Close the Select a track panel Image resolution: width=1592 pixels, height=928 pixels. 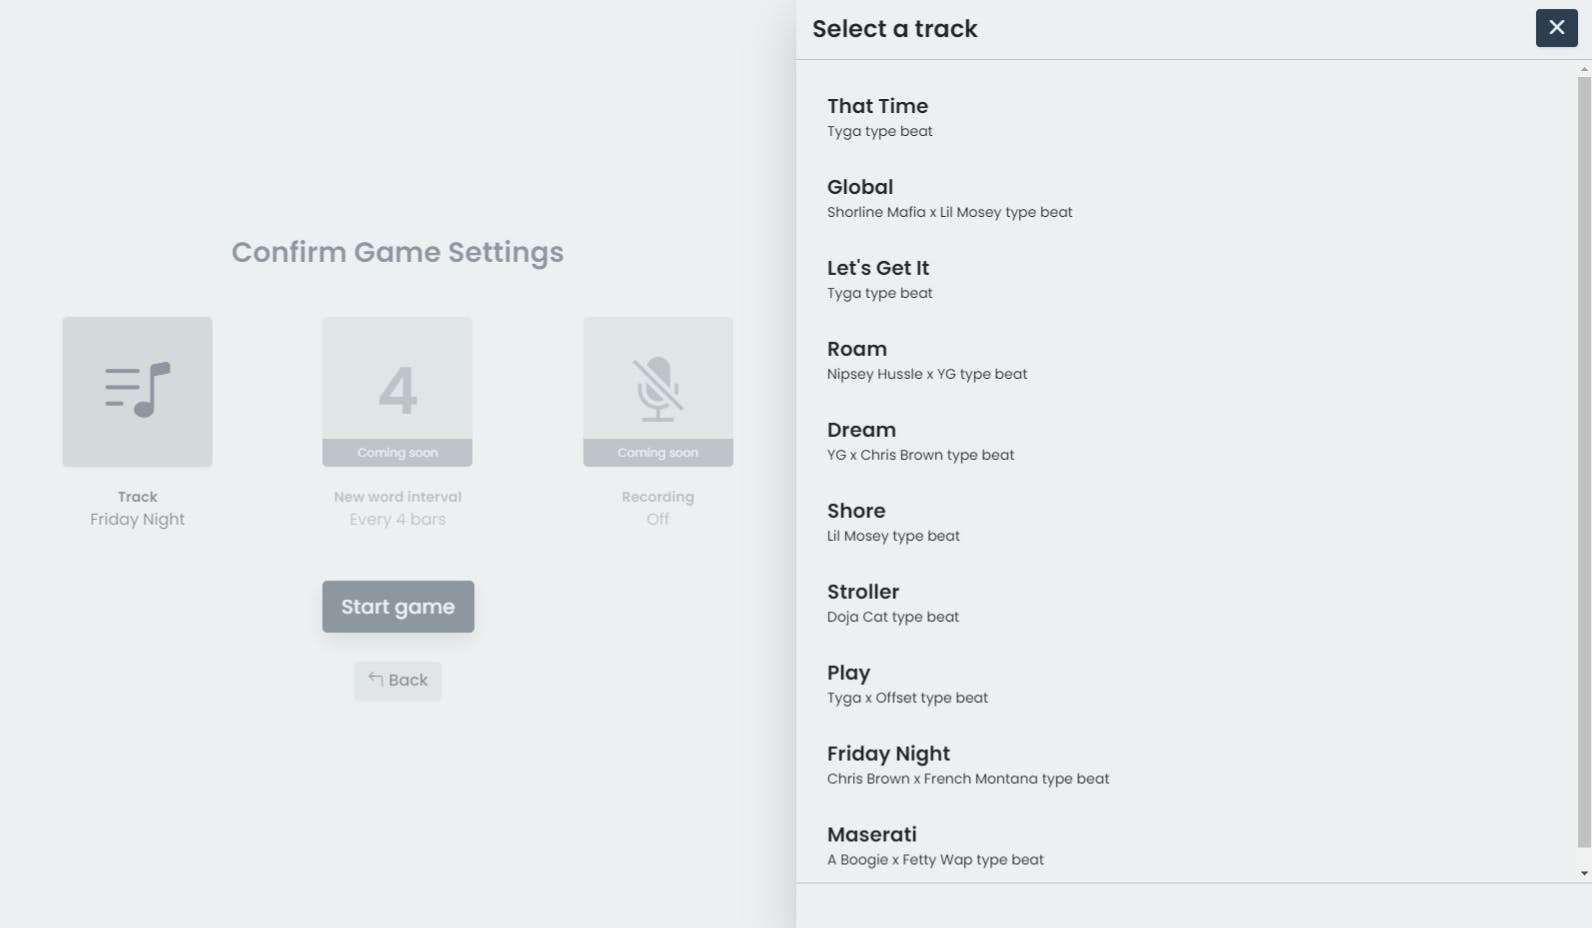[x=1556, y=28]
